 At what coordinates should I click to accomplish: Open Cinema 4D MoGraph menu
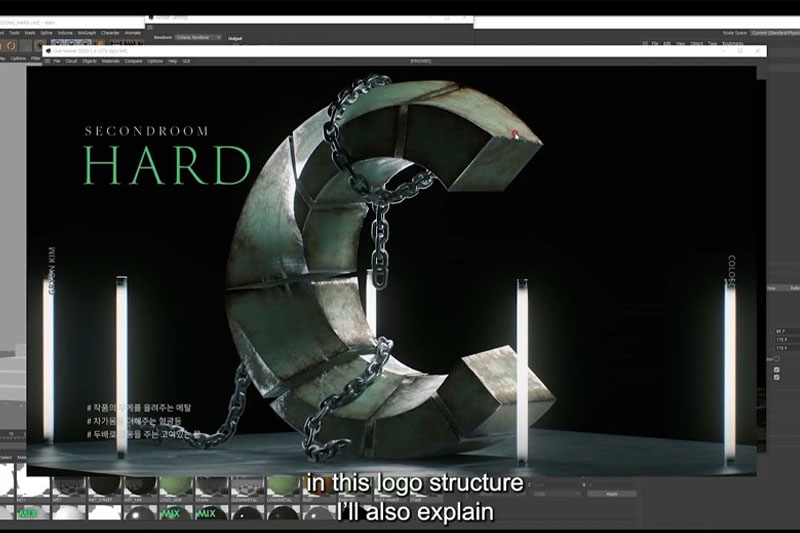click(87, 33)
